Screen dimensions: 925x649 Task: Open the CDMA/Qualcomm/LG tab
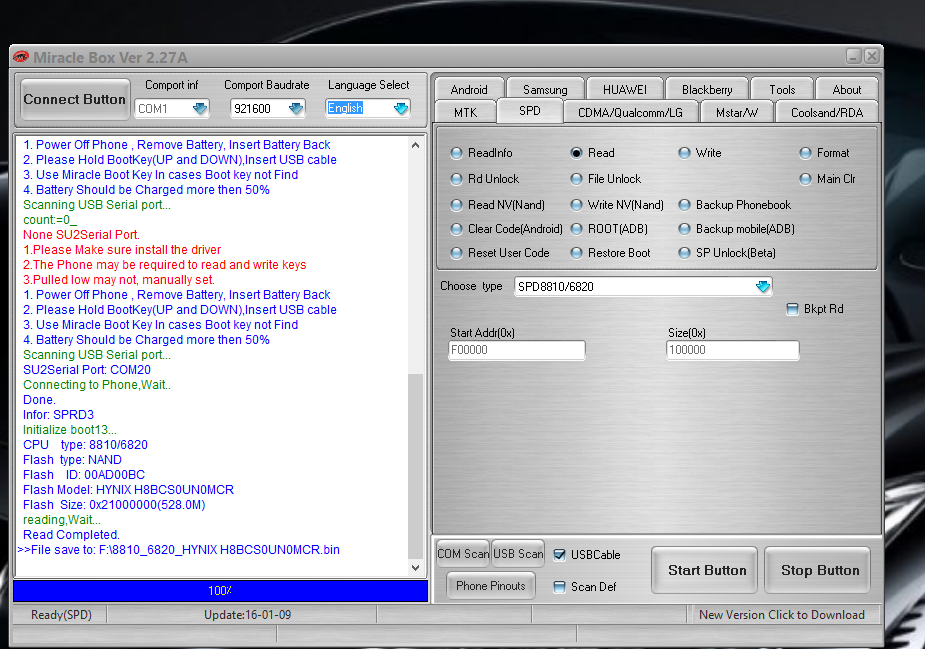coord(630,112)
